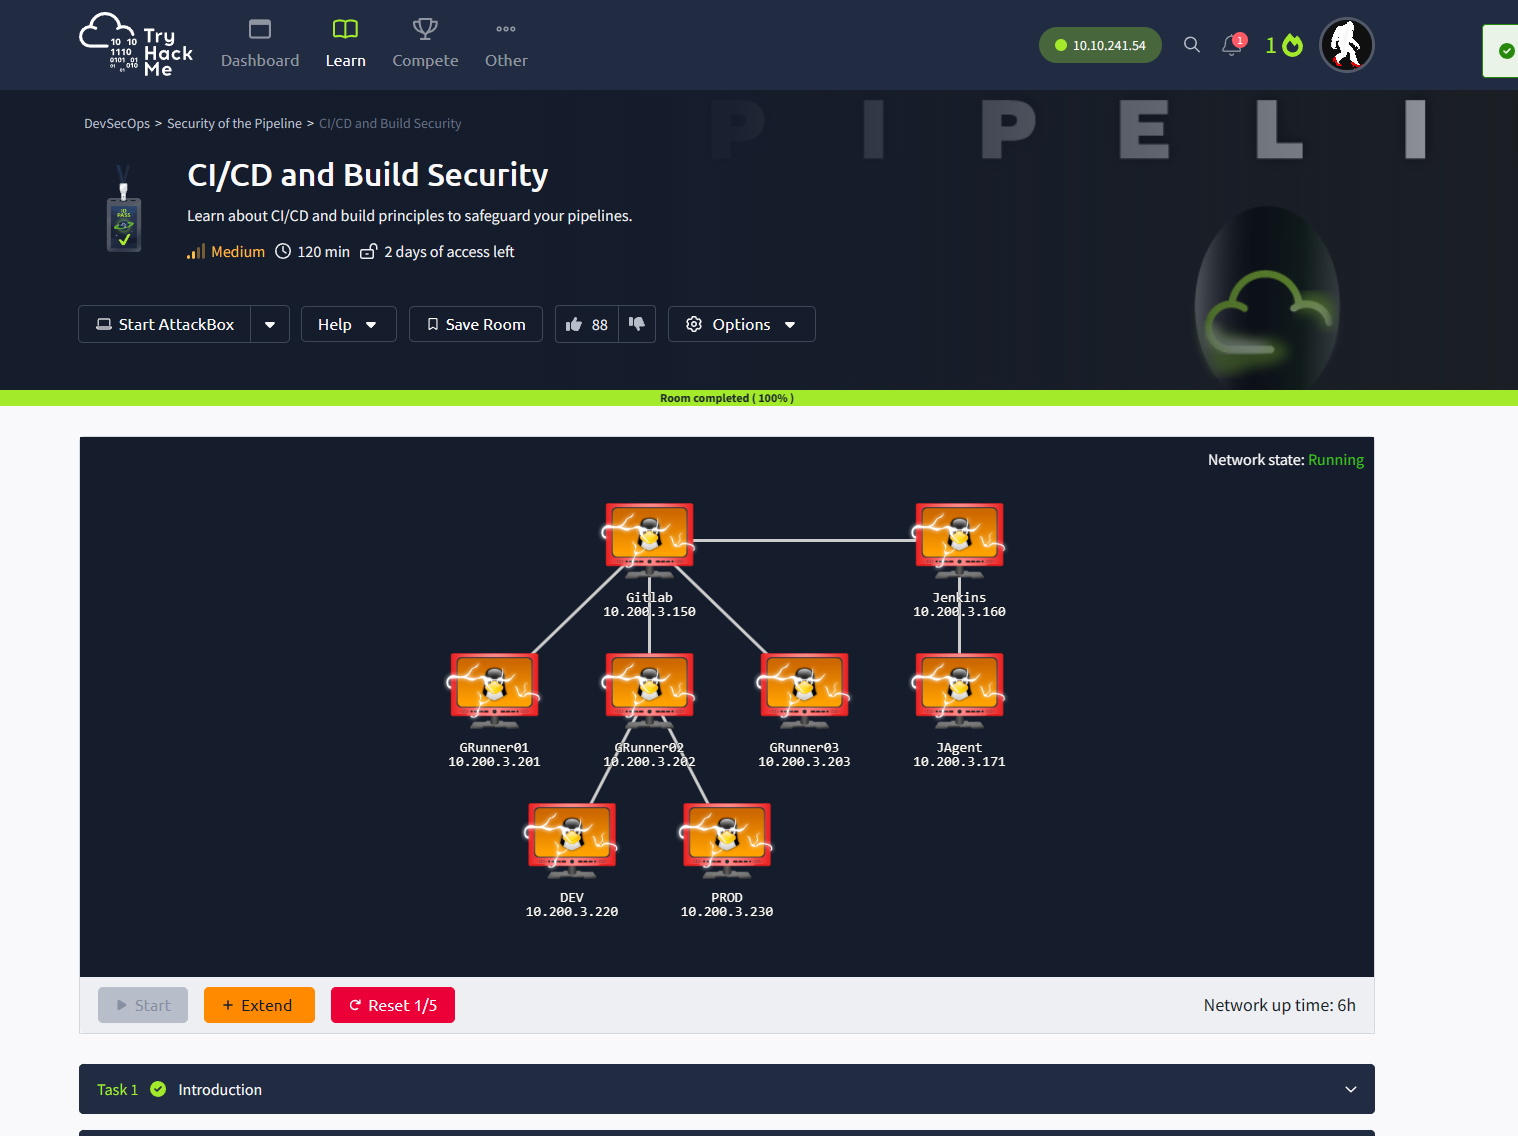Extend the network time
1518x1136 pixels.
(259, 1005)
